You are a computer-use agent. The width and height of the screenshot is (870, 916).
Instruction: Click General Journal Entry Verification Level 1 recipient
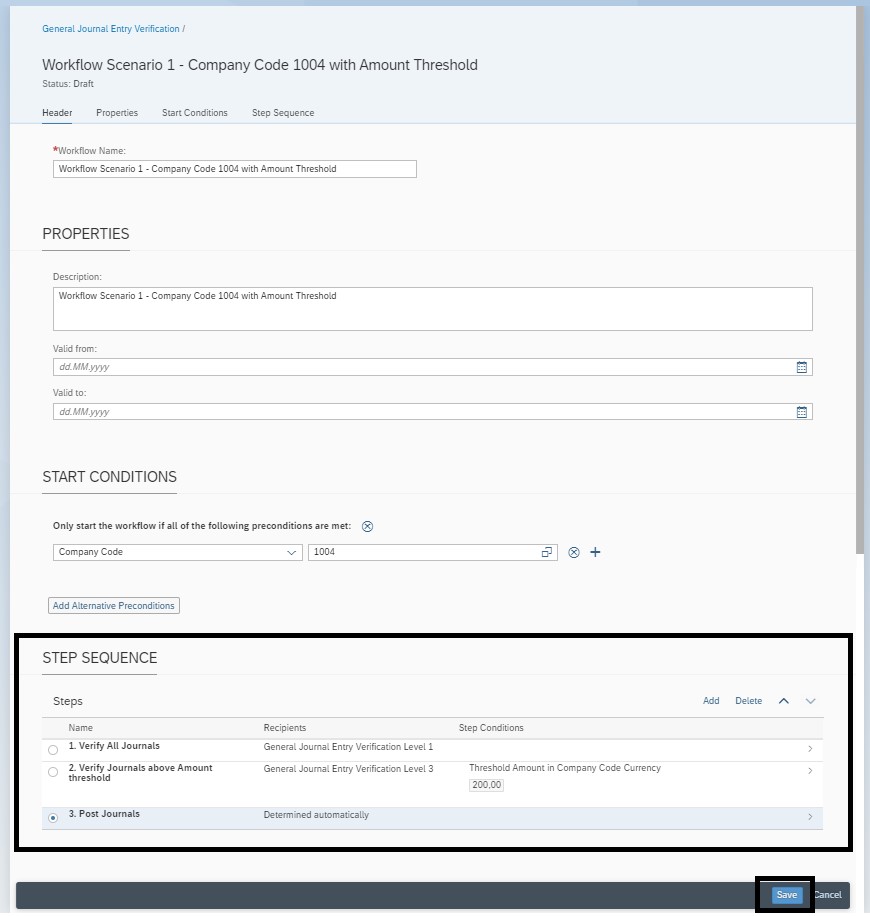348,747
